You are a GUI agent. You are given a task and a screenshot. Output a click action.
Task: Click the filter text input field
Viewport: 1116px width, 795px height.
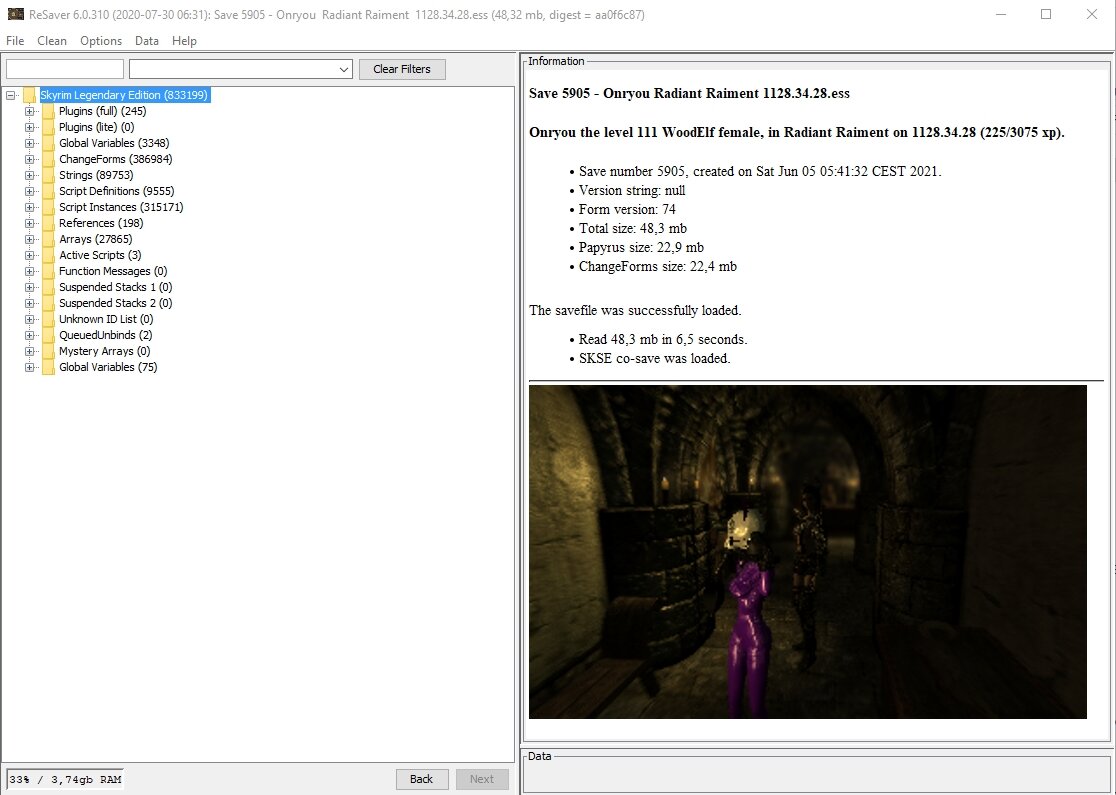(x=65, y=69)
